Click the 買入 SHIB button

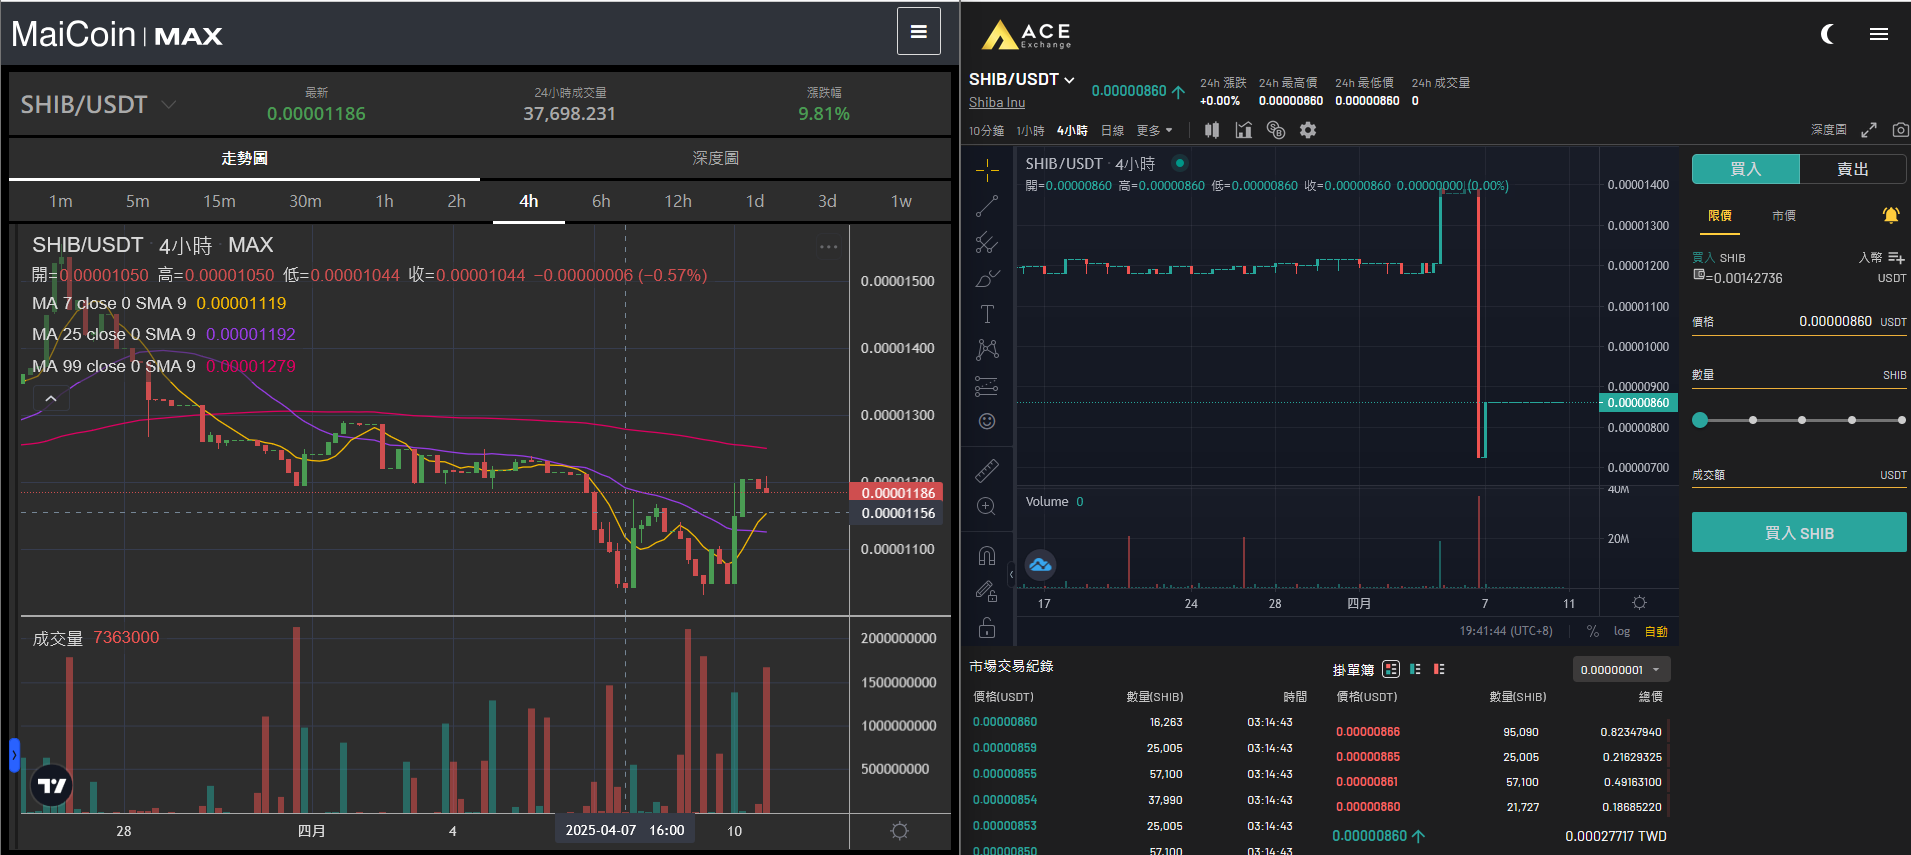1798,533
